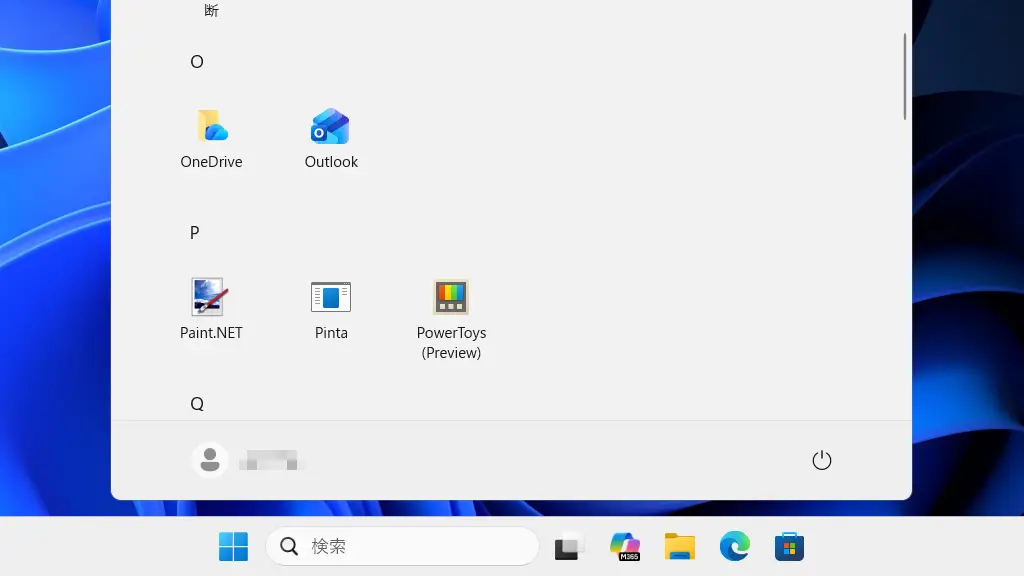Click the letter Q section header
The image size is (1024, 576).
pyautogui.click(x=197, y=404)
